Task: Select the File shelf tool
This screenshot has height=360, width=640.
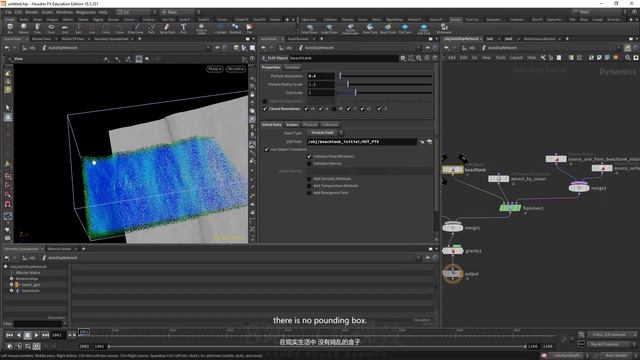Action: (249, 28)
